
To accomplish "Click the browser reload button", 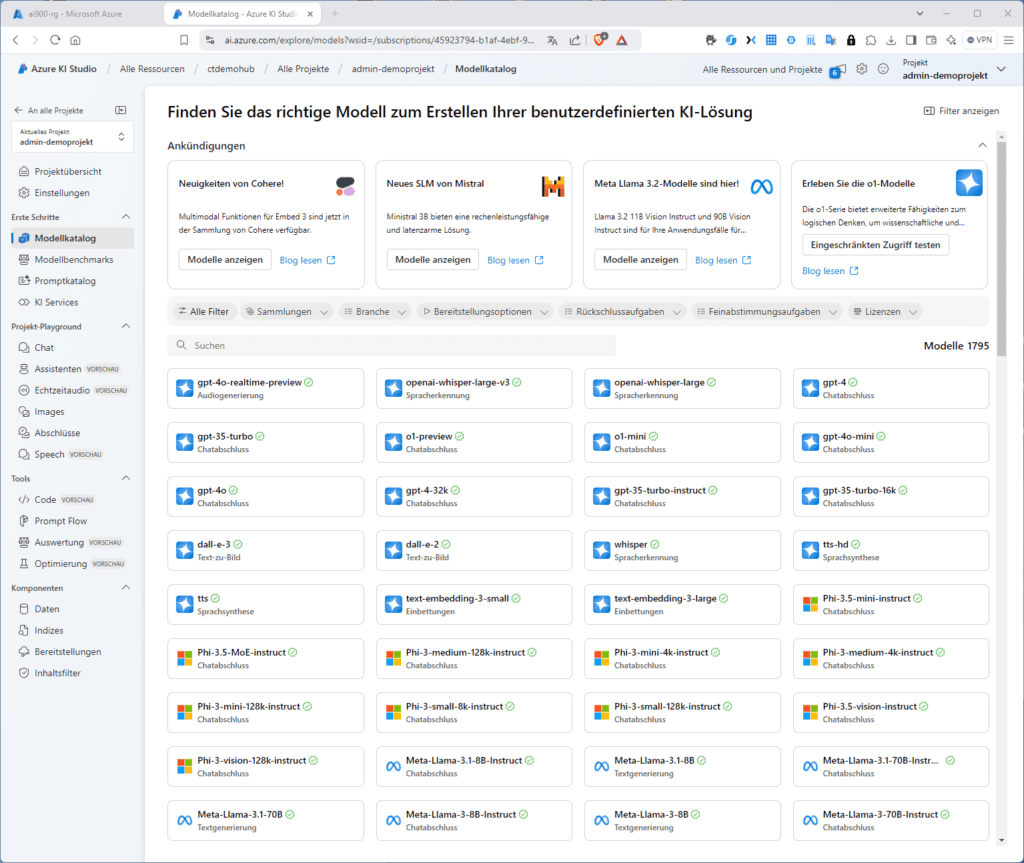I will pyautogui.click(x=55, y=41).
